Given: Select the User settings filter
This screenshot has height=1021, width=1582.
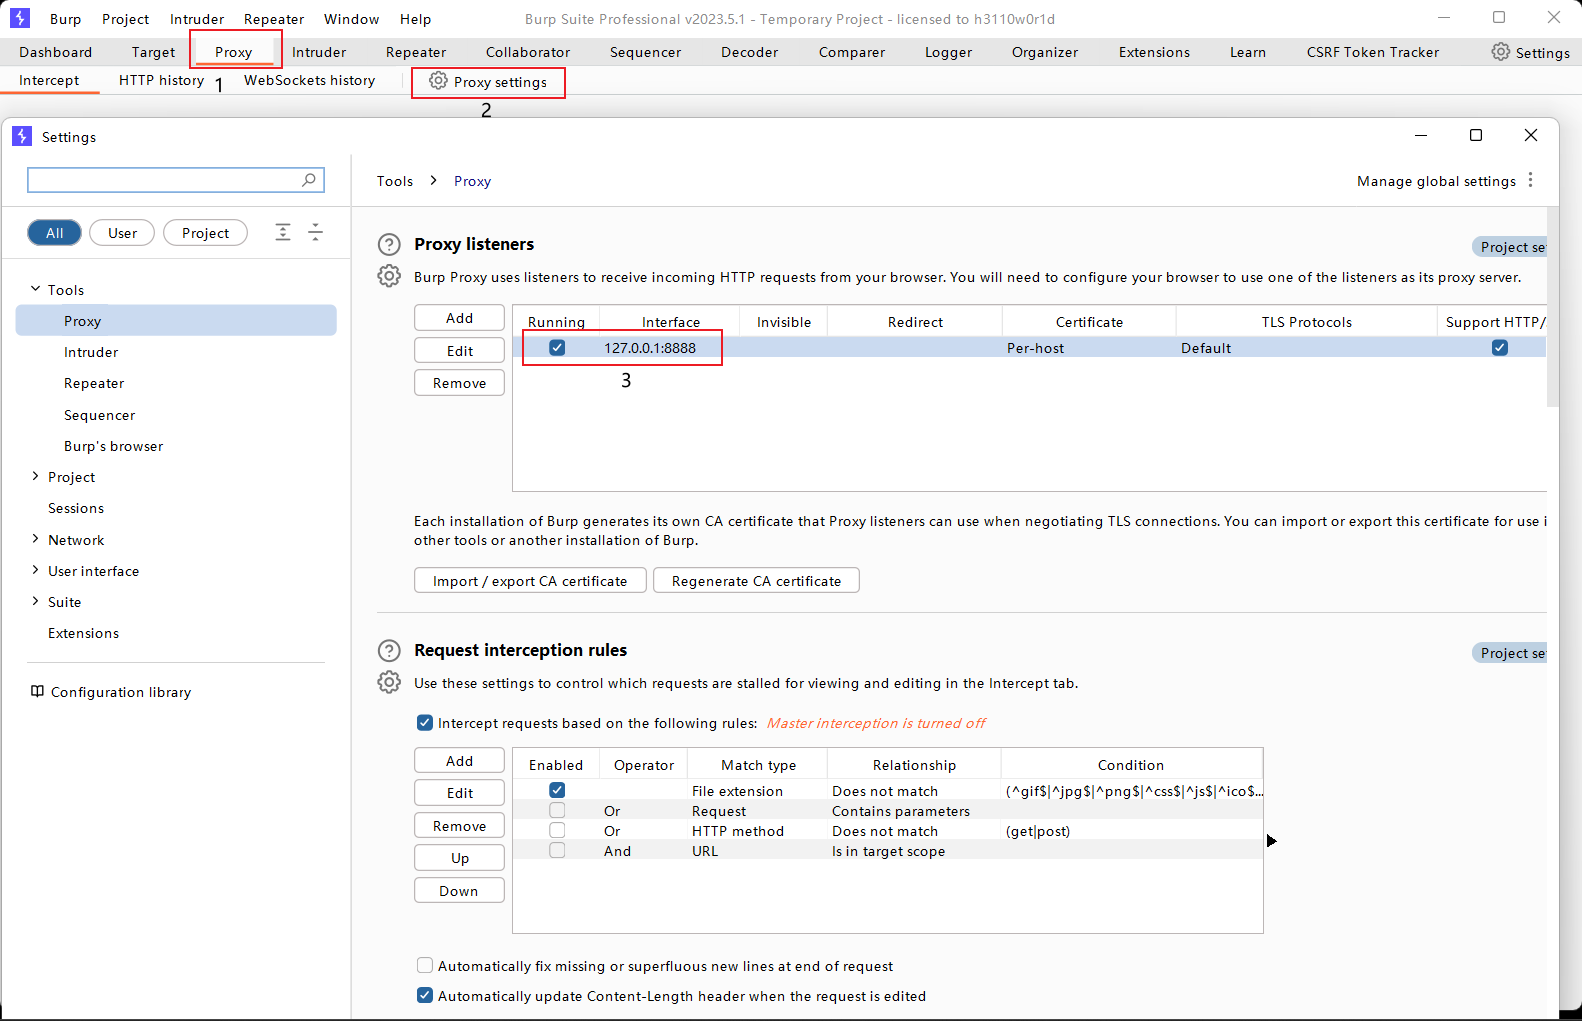Looking at the screenshot, I should (122, 233).
